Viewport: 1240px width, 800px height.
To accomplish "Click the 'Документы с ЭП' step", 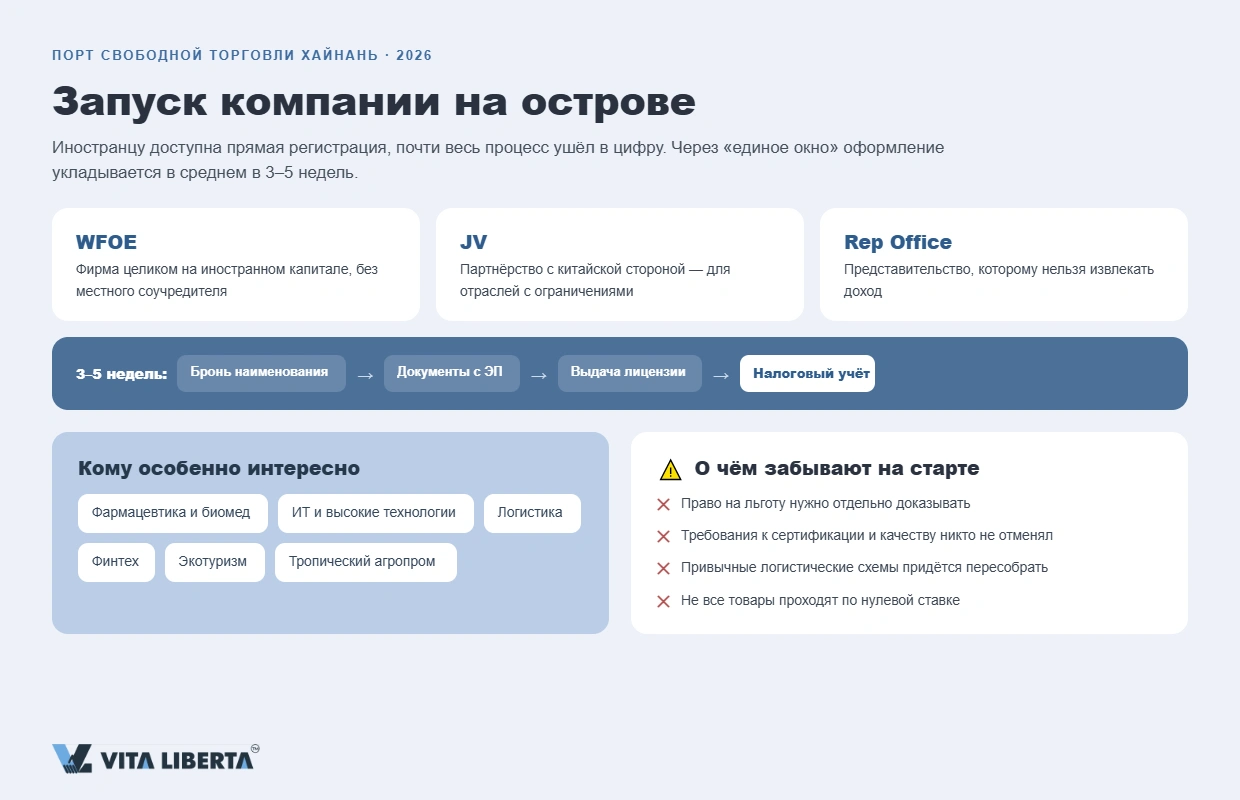I will coord(452,373).
